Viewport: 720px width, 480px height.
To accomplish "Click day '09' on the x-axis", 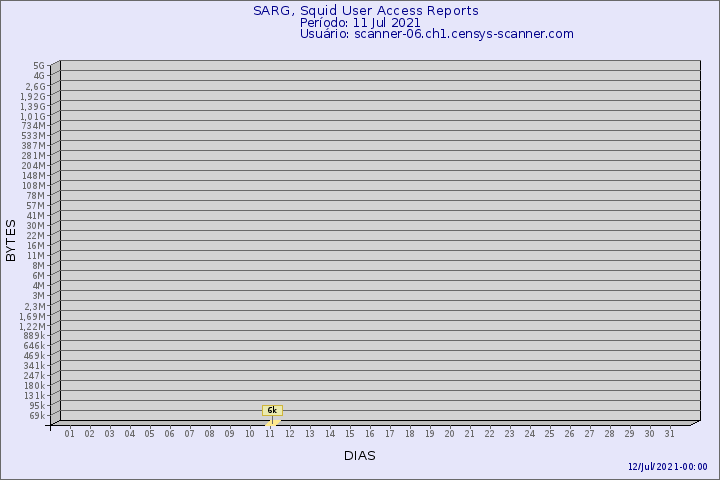I will tap(229, 434).
